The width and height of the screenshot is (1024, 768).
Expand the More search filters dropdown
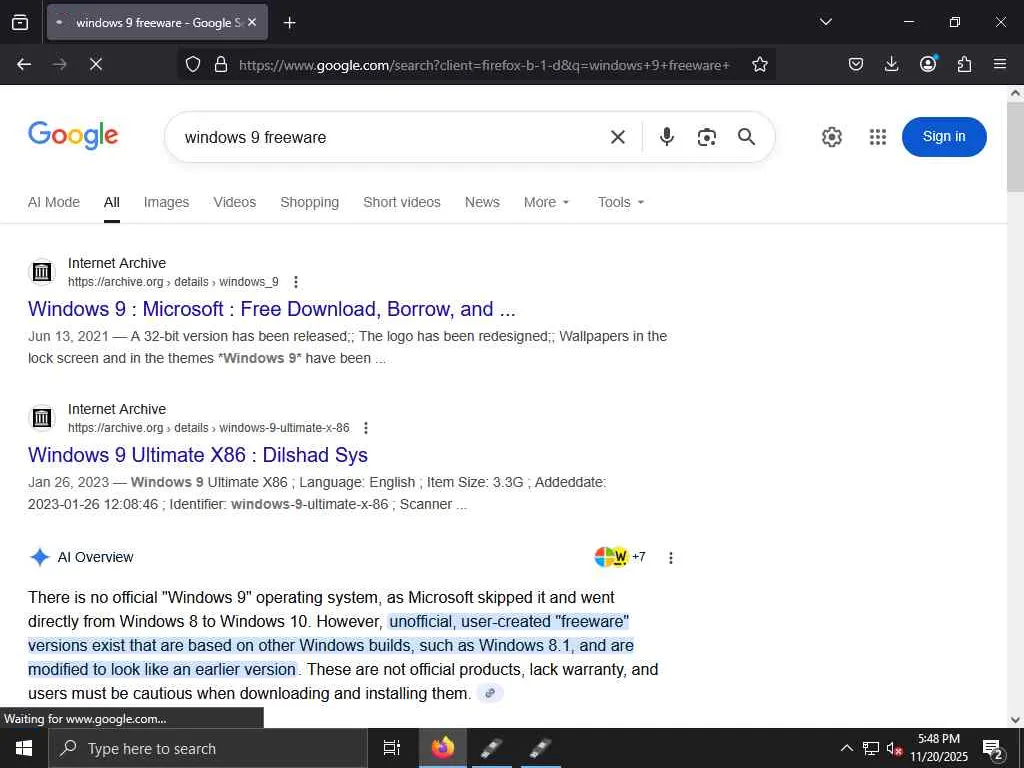(x=547, y=202)
